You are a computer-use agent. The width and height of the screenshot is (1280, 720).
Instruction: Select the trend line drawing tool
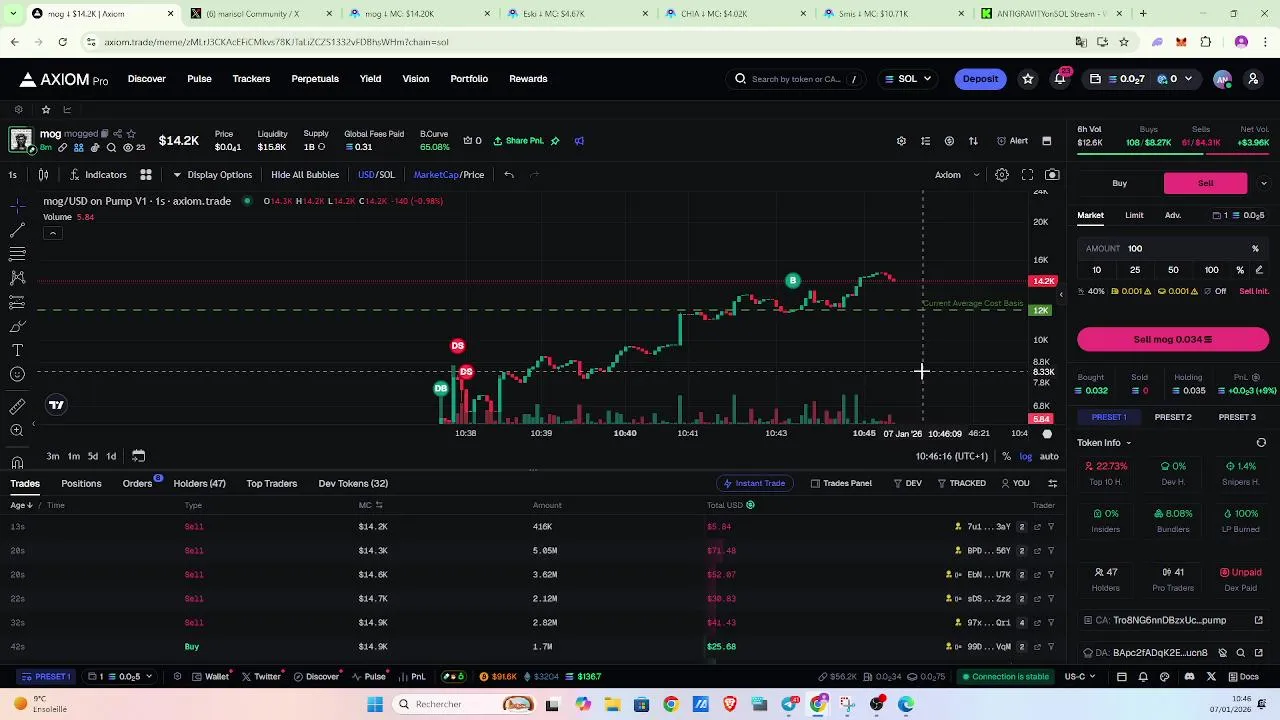[x=17, y=229]
